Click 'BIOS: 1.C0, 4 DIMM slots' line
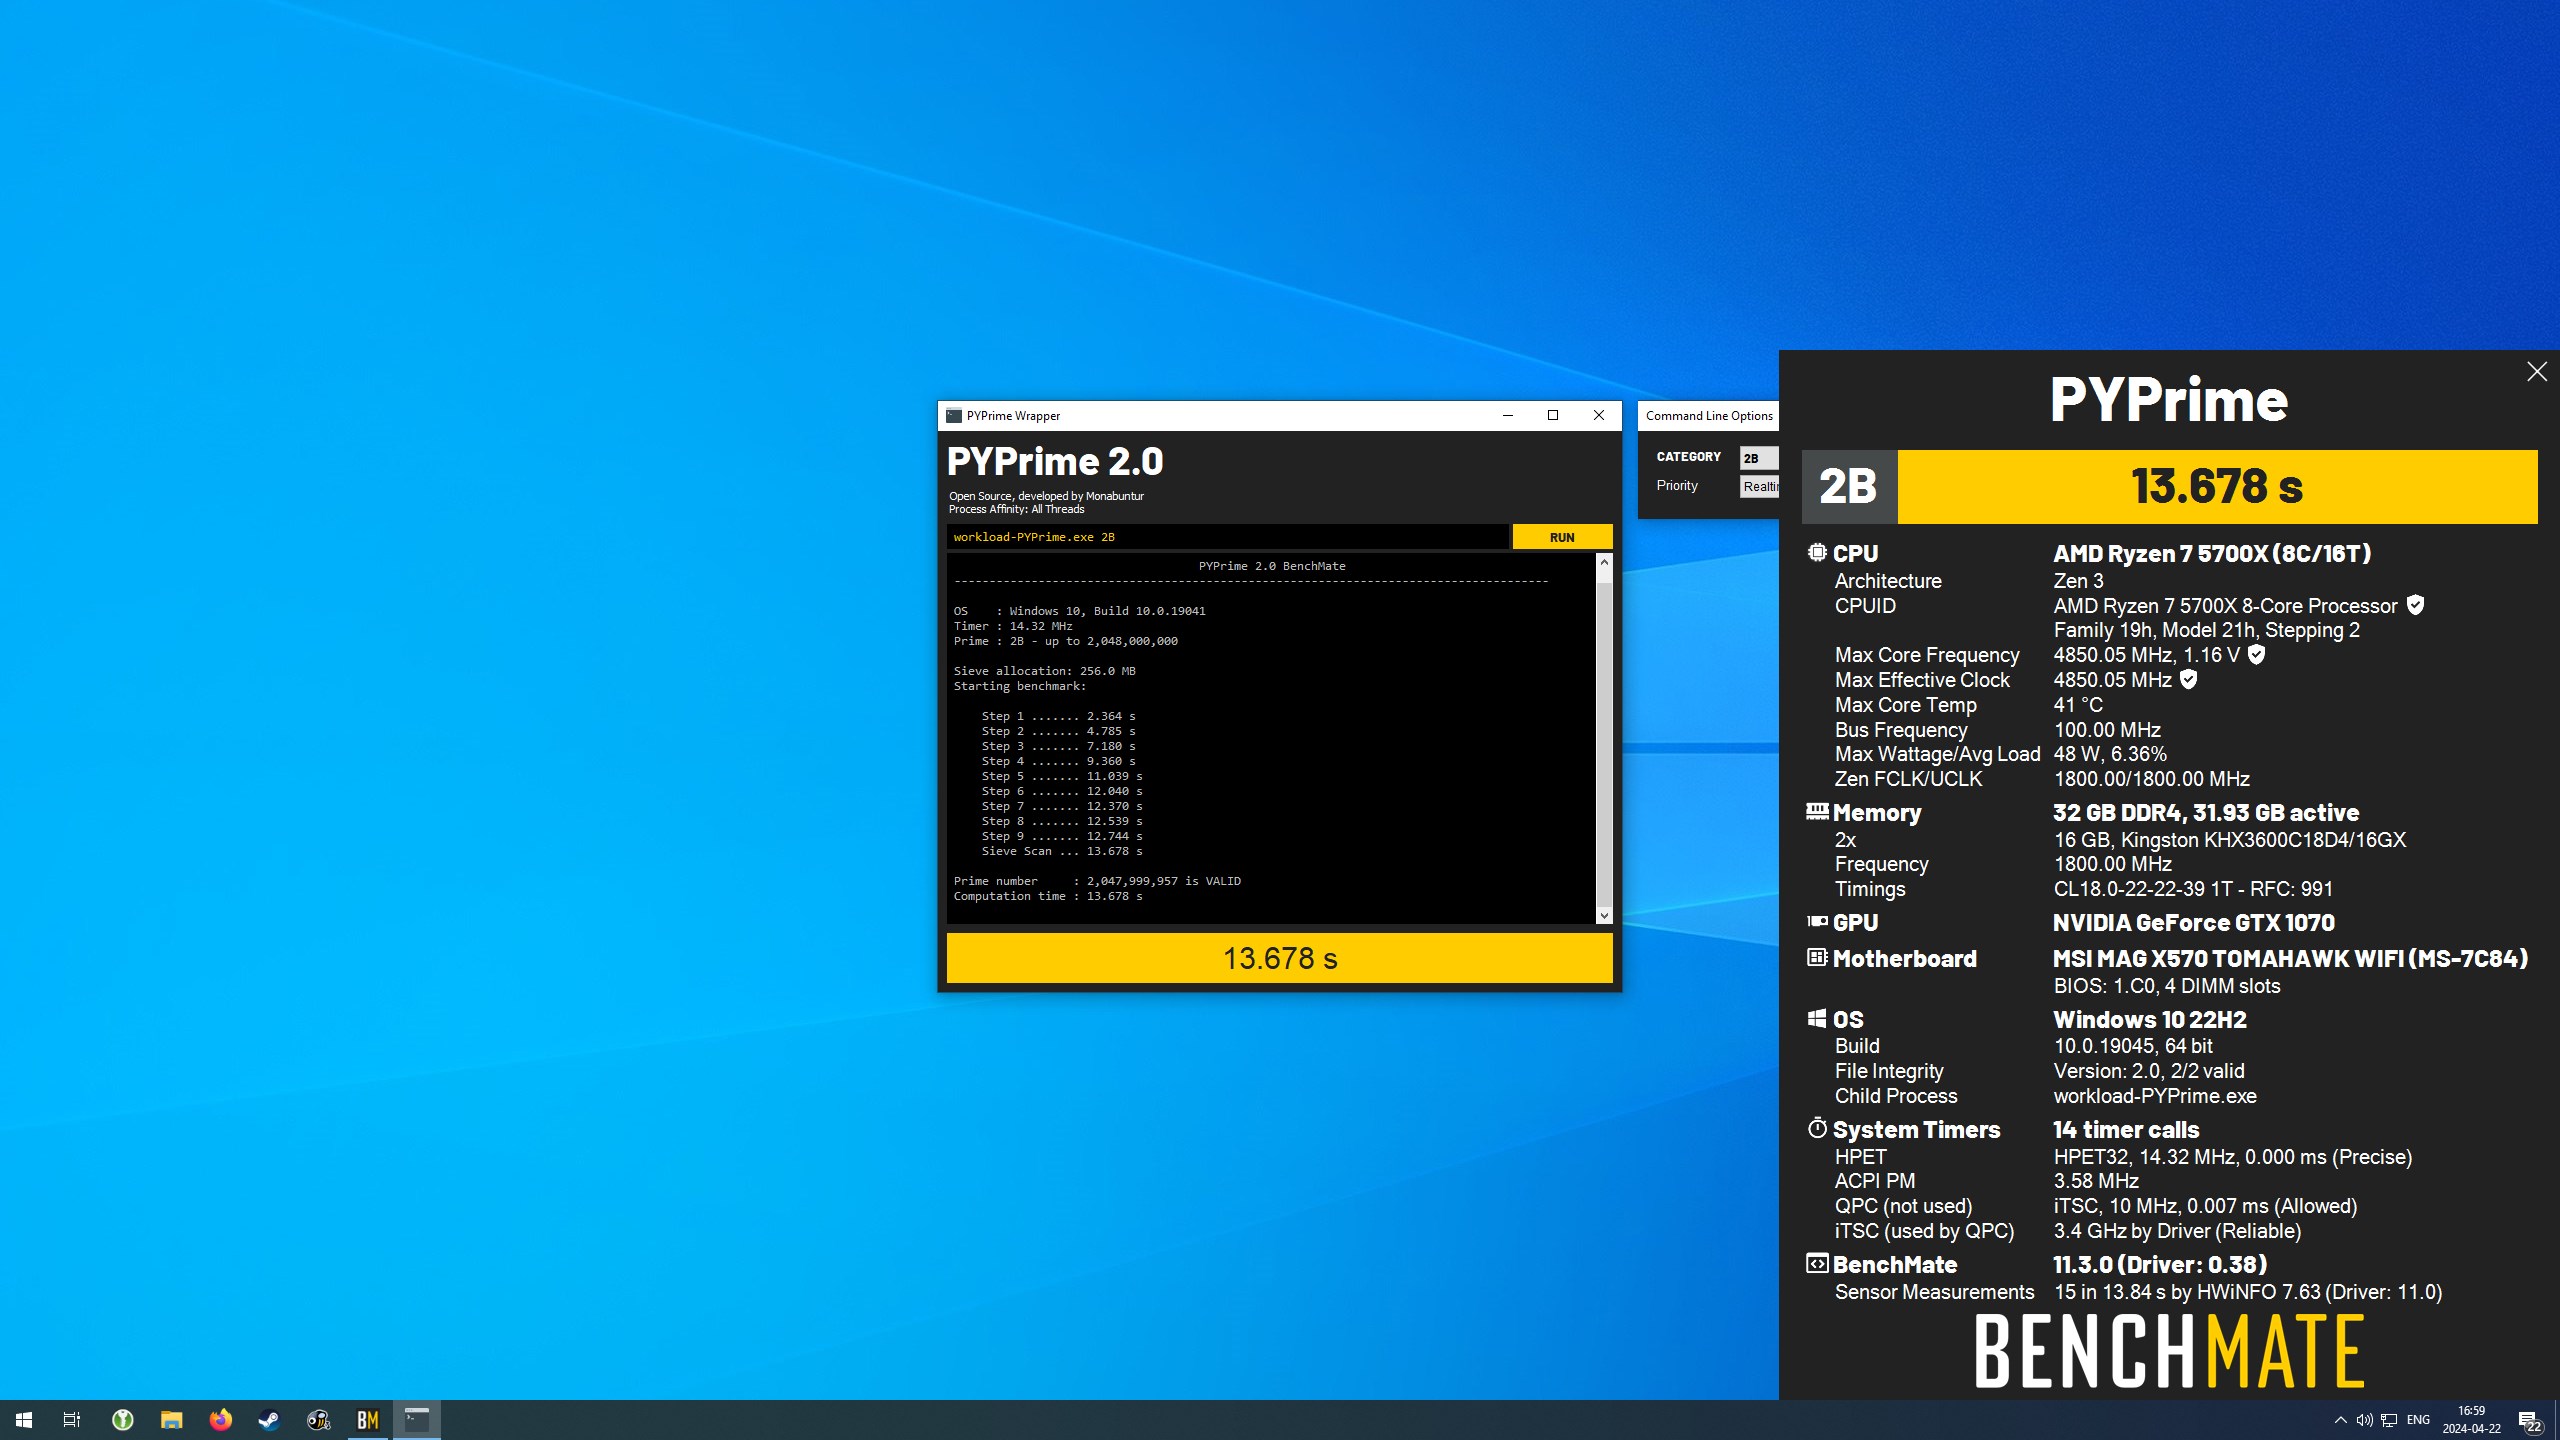The image size is (2560, 1440). [x=2167, y=986]
